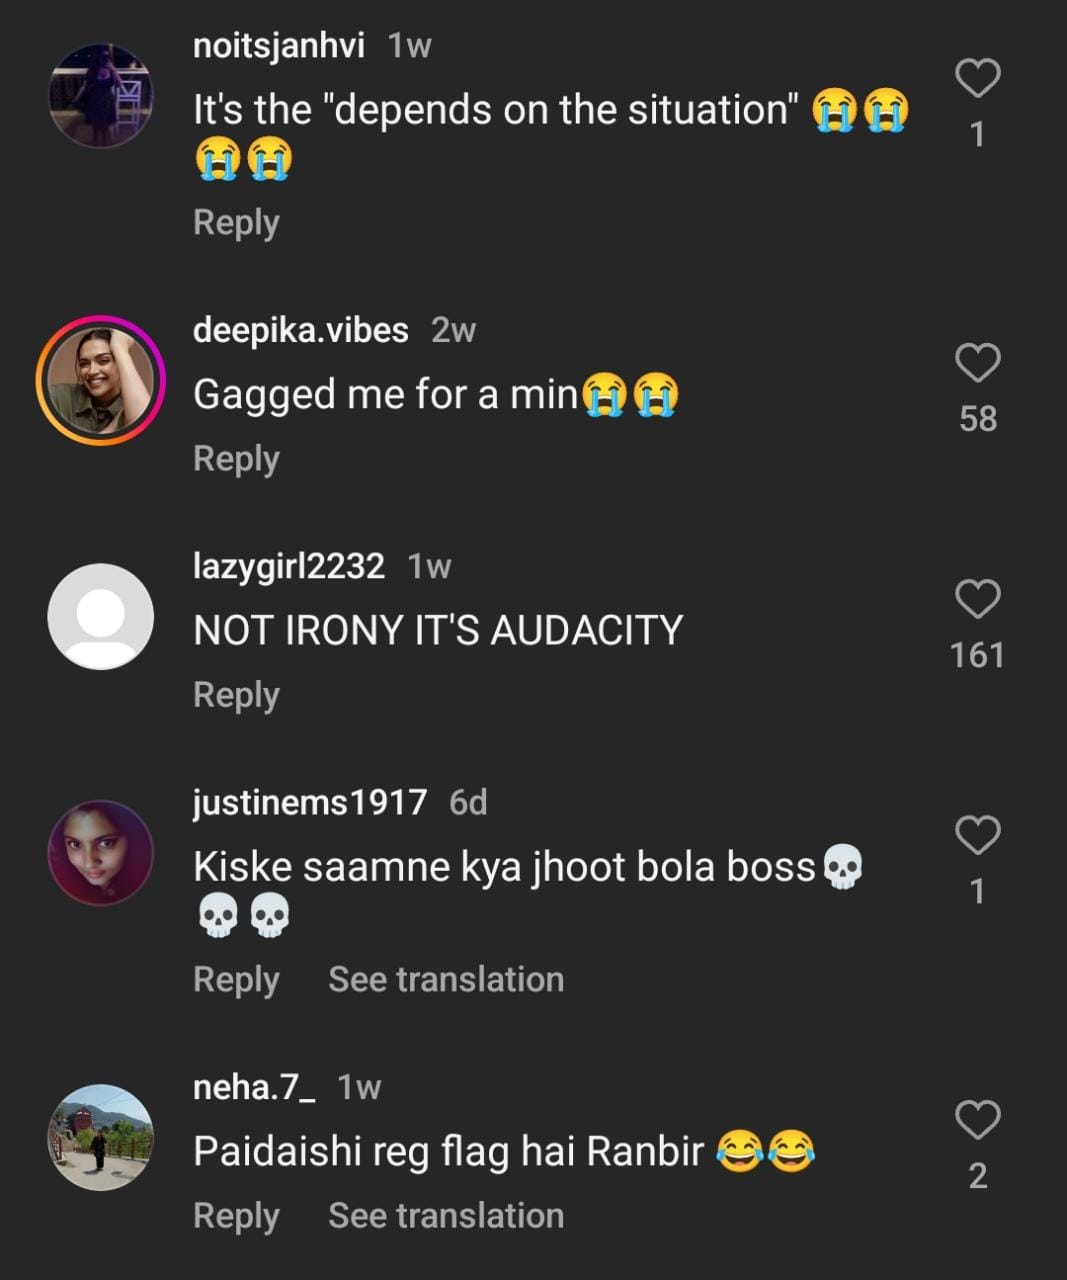The width and height of the screenshot is (1067, 1280).
Task: Open noitsjanhvi's profile picture
Action: [x=101, y=96]
